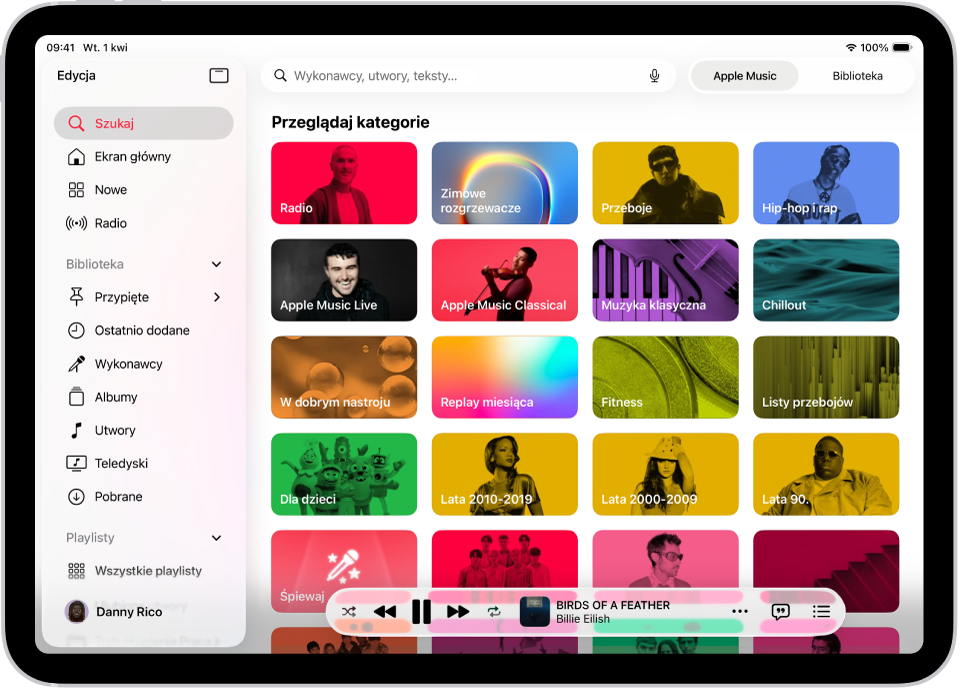The image size is (963, 689).
Task: Tap the Wi-Fi status icon
Action: click(x=851, y=47)
